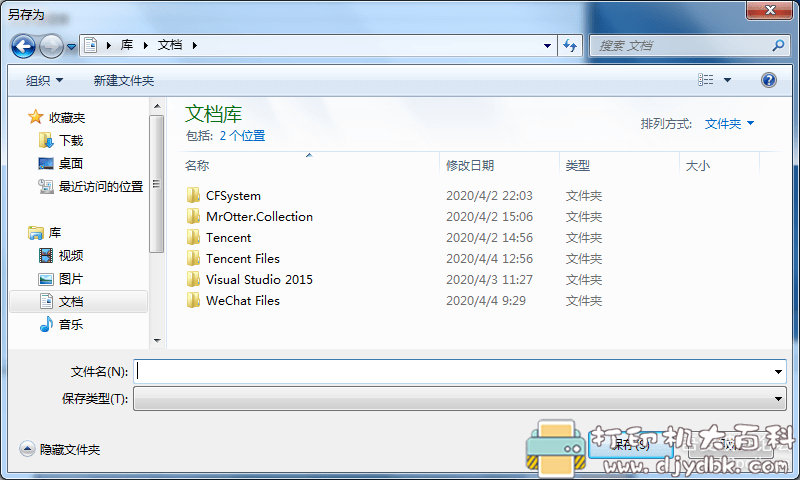Screen dimensions: 800x480
Task: Click the Tencent folder icon
Action: pyautogui.click(x=193, y=237)
